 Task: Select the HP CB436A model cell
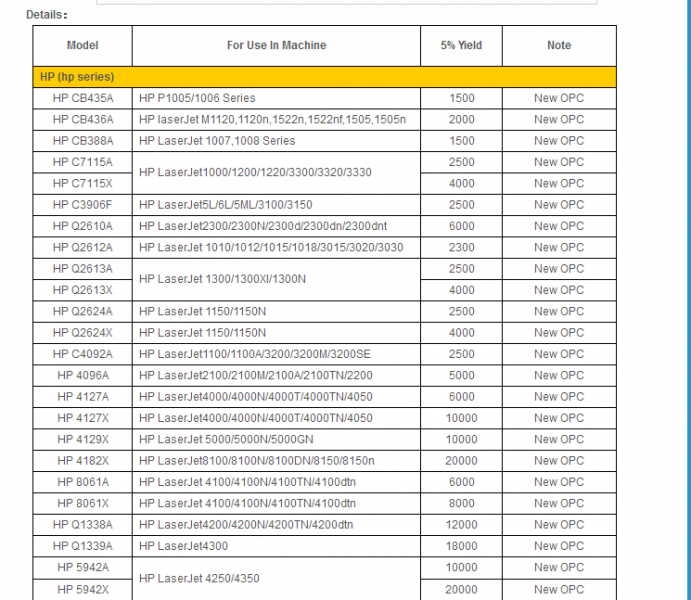(x=83, y=119)
